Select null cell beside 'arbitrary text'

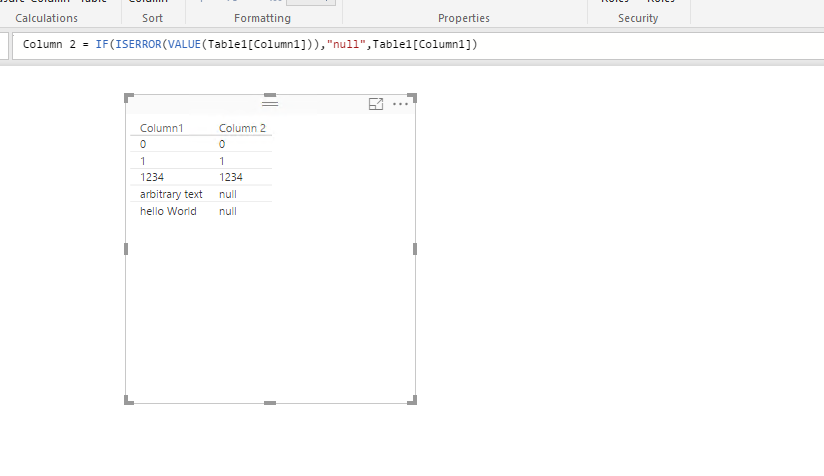pyautogui.click(x=228, y=194)
